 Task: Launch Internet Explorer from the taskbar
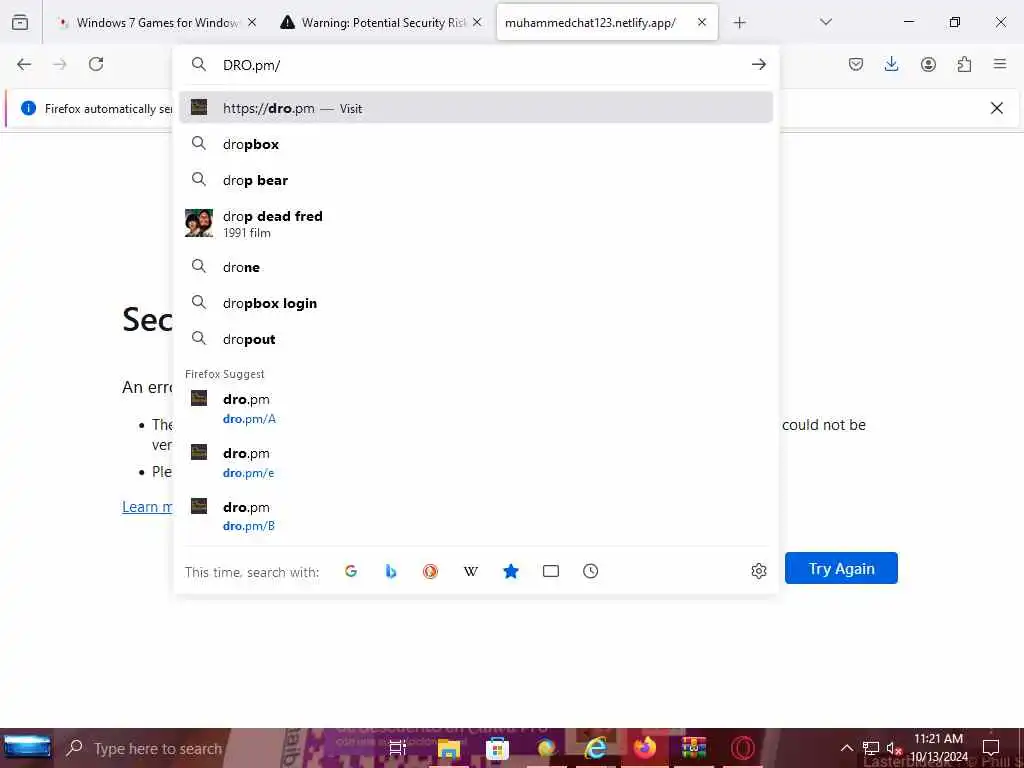[595, 748]
